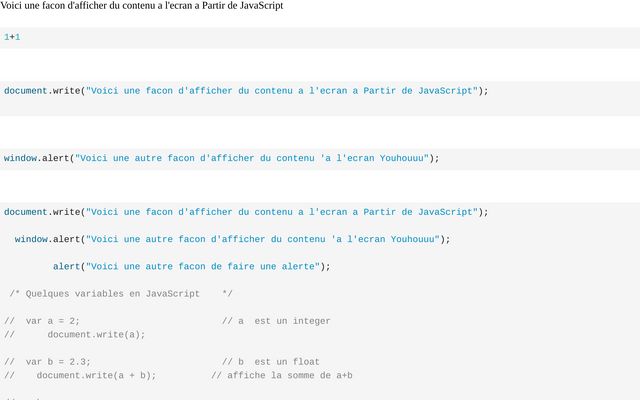Click the alert line mentioning 'faire une alerte'
640x400 pixels.
pyautogui.click(x=191, y=267)
